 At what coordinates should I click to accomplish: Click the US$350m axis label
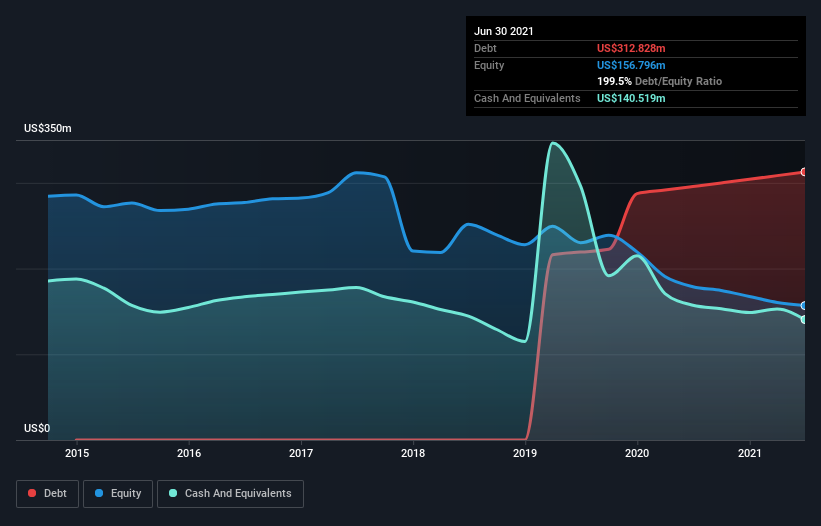(x=48, y=128)
